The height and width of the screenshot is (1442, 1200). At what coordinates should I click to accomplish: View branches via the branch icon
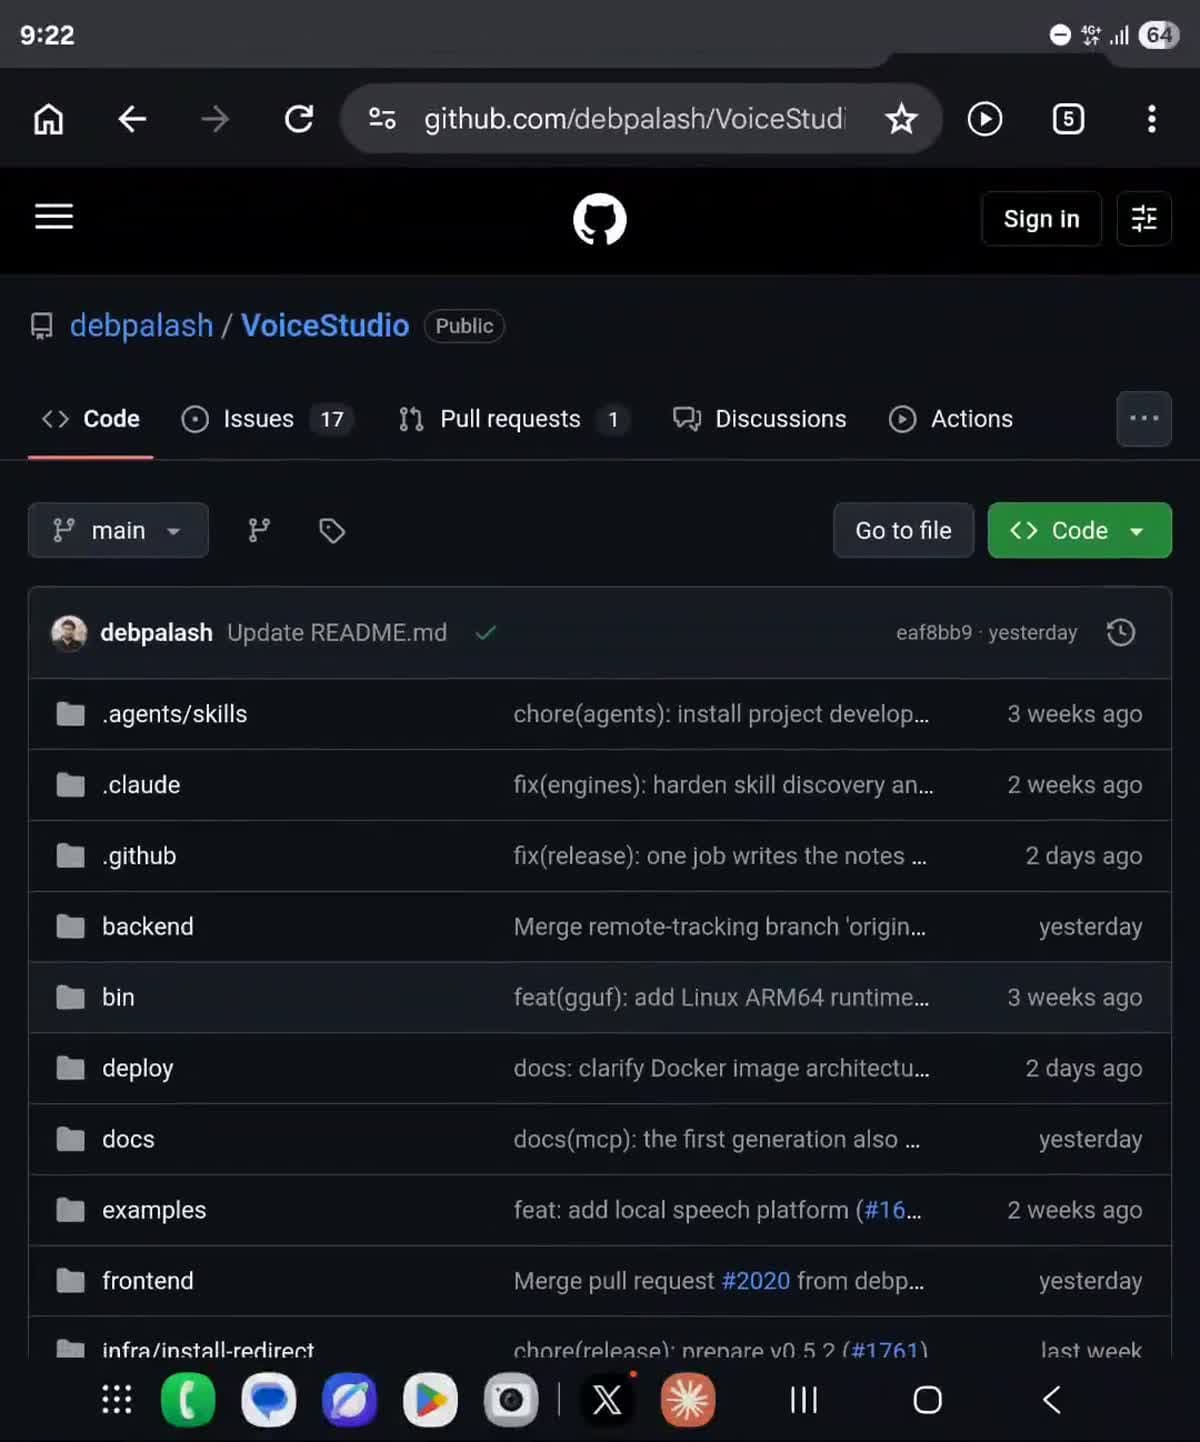[x=259, y=530]
